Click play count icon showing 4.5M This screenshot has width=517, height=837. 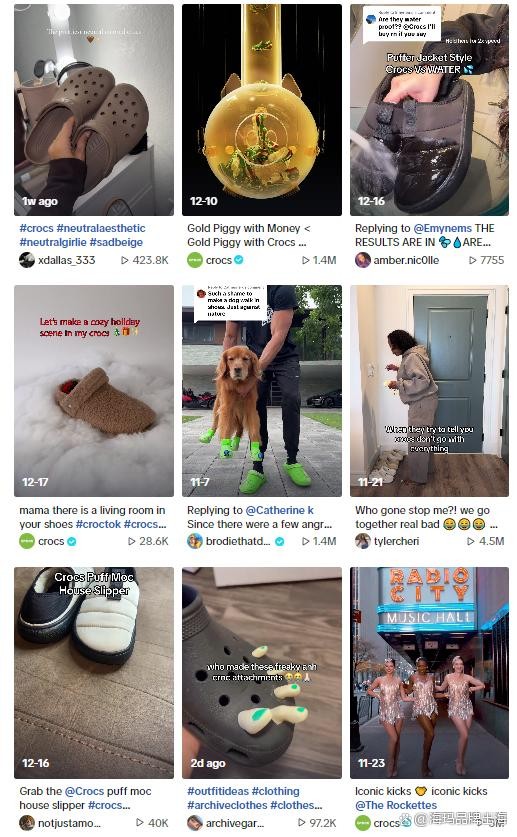tap(471, 541)
